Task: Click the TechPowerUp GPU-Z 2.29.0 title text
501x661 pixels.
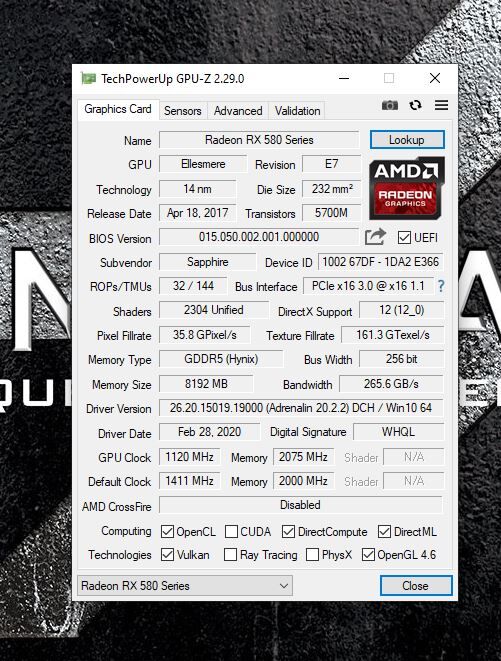Action: tap(172, 79)
